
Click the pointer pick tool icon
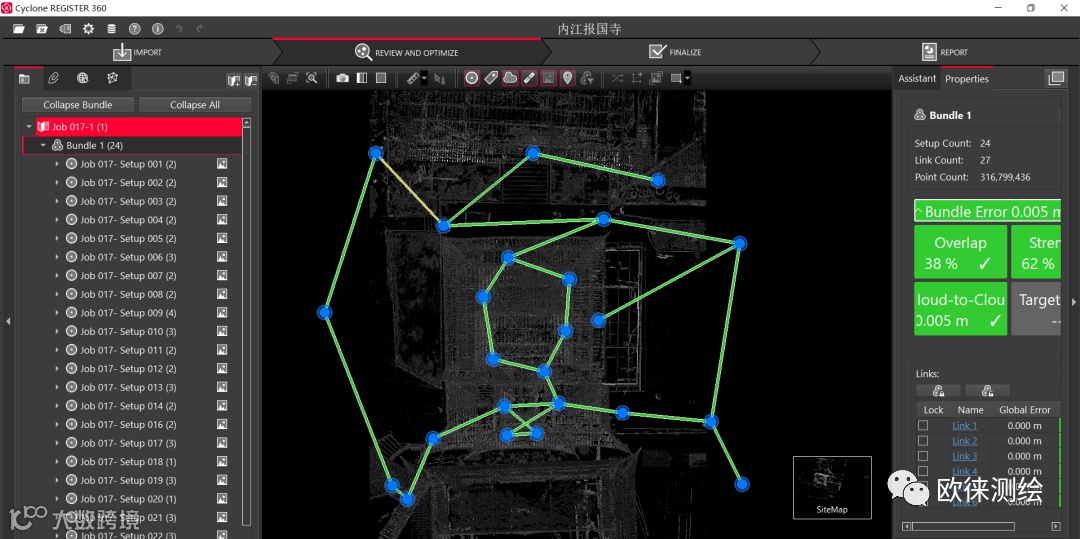[440, 78]
